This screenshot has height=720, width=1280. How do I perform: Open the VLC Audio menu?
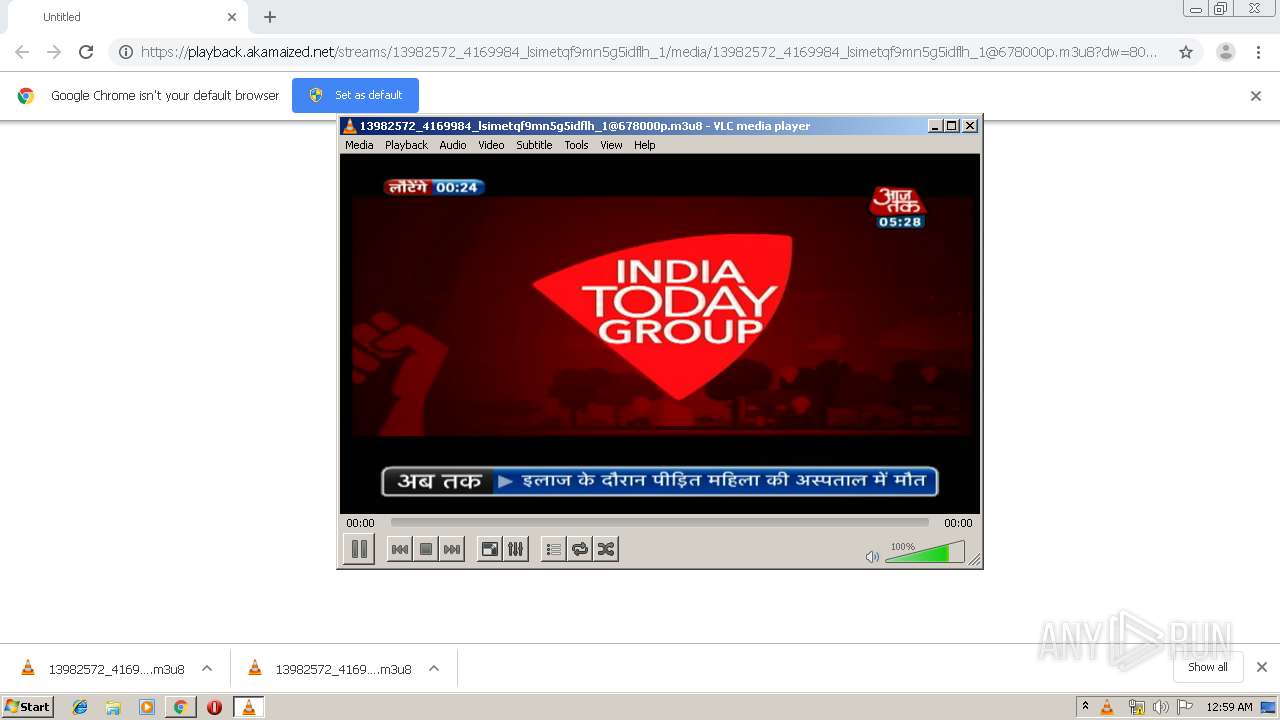tap(453, 145)
